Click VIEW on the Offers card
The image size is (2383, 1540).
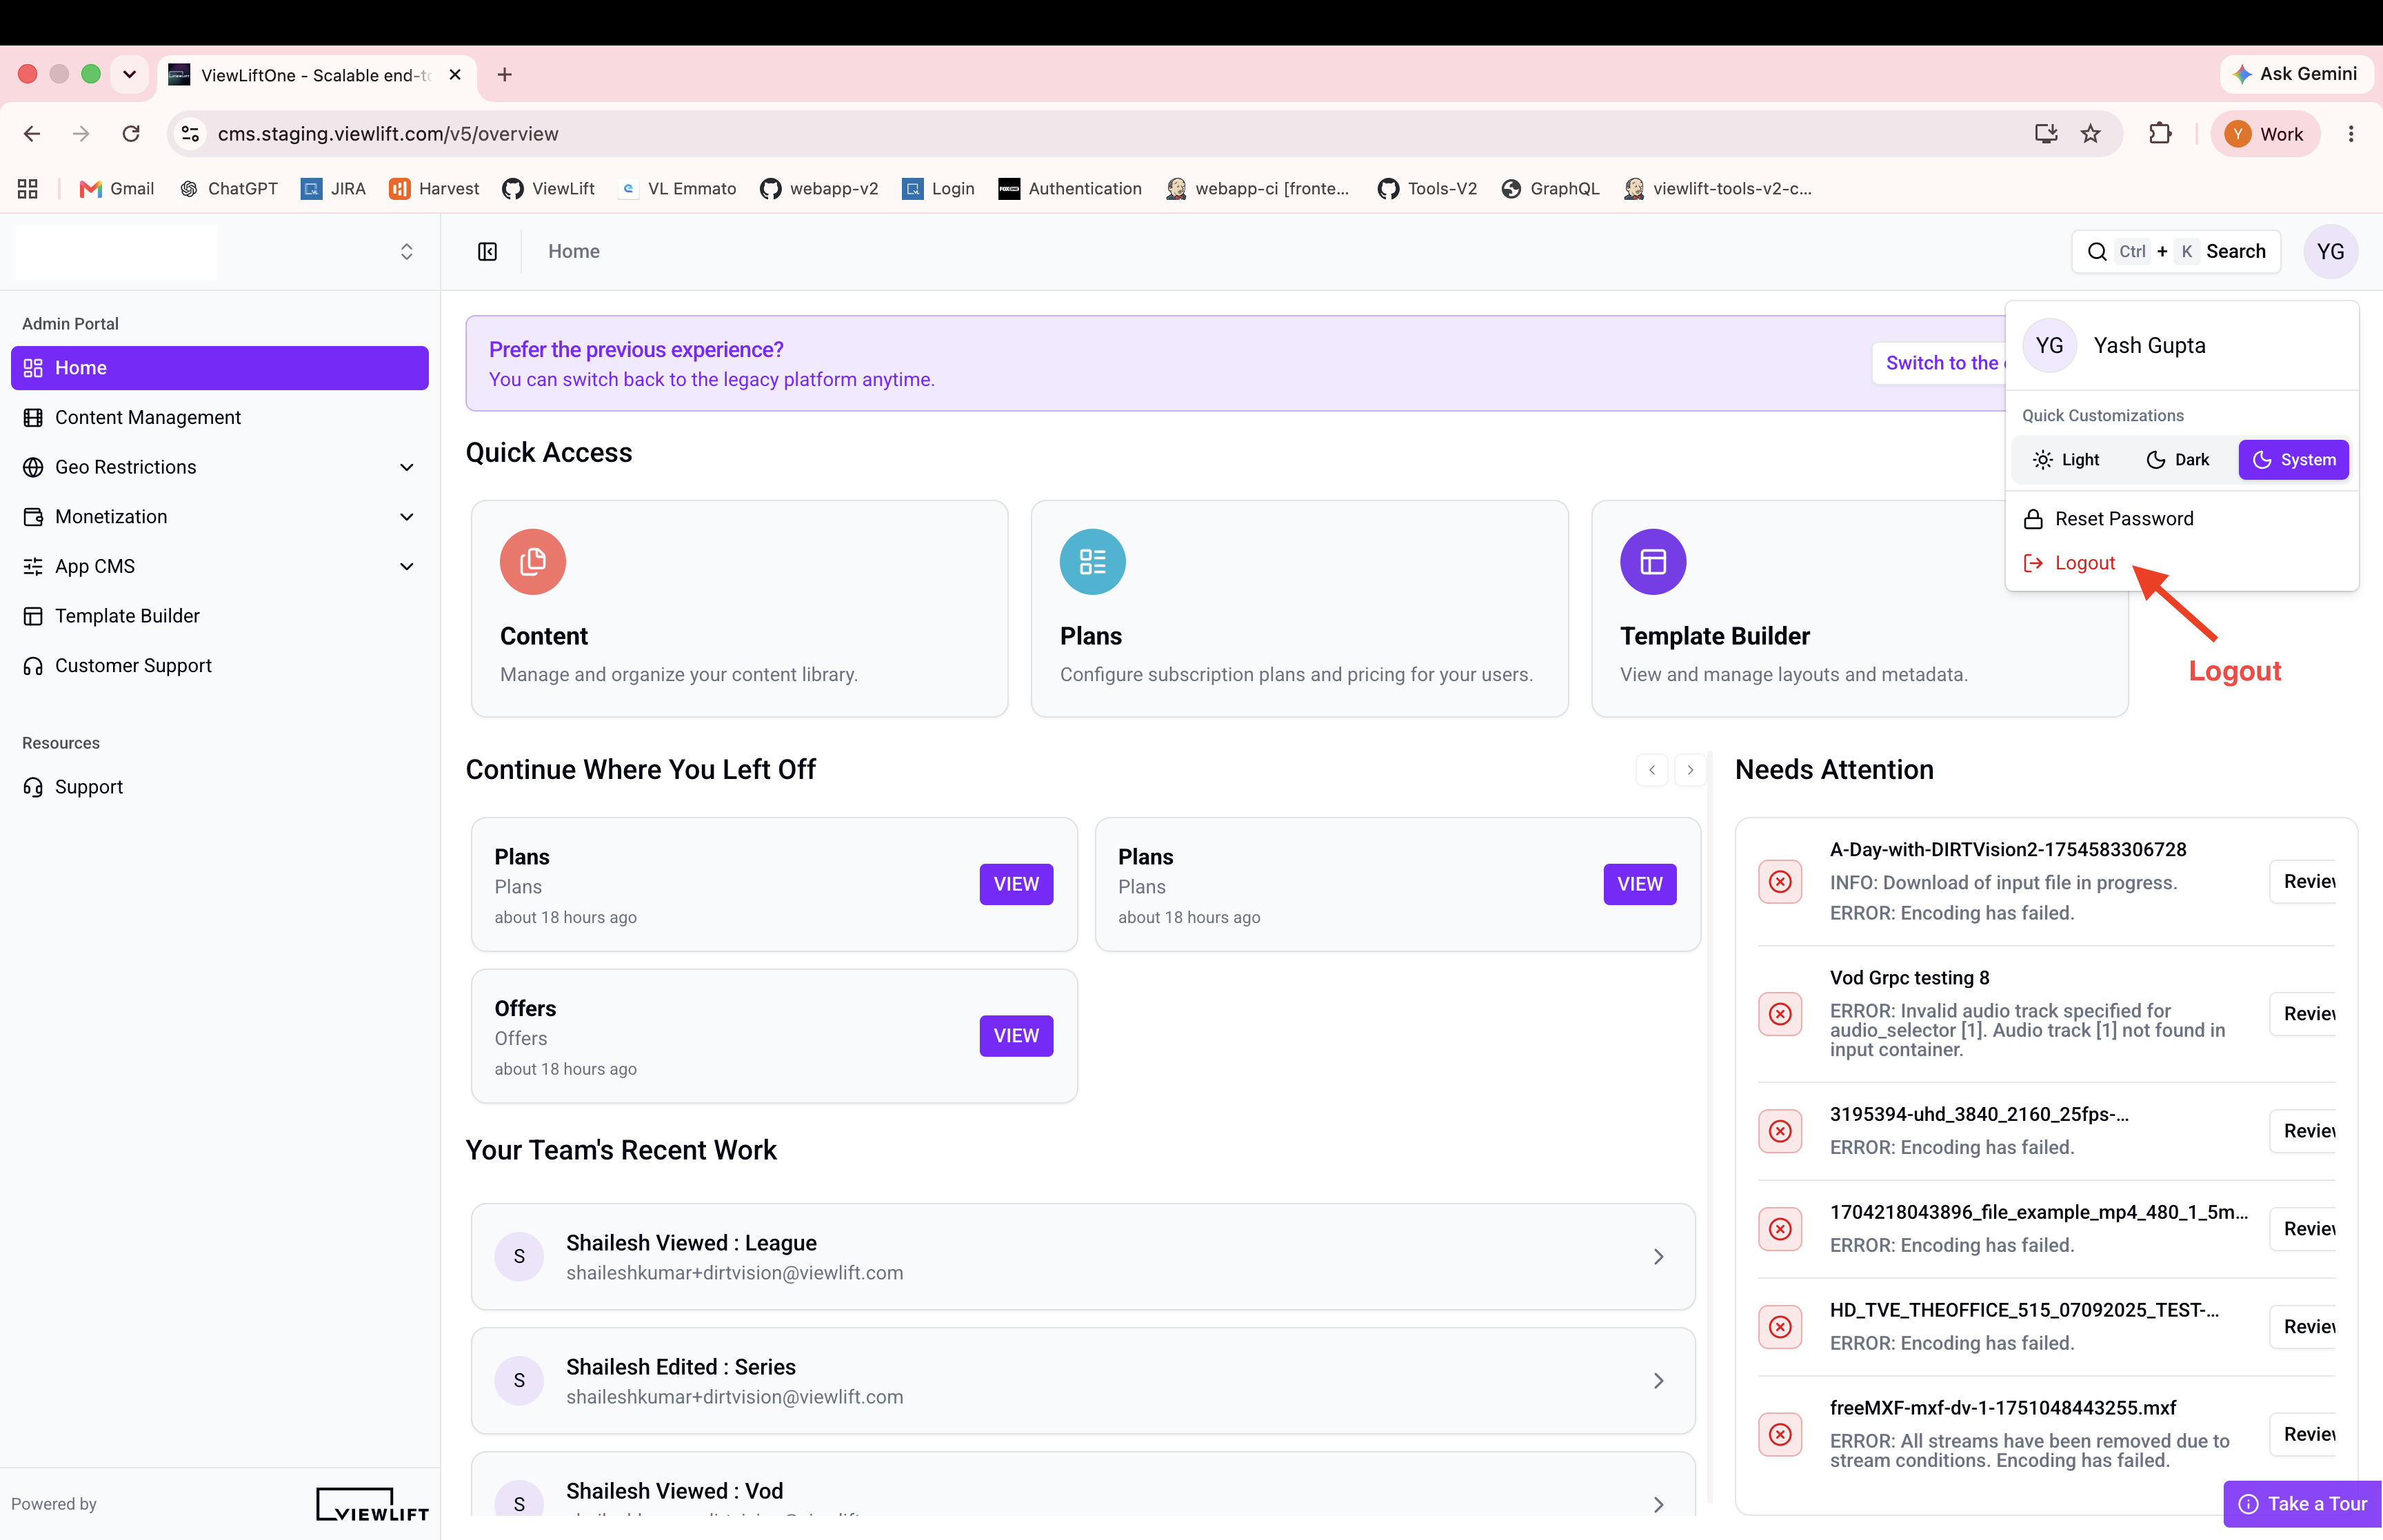[x=1016, y=1036]
